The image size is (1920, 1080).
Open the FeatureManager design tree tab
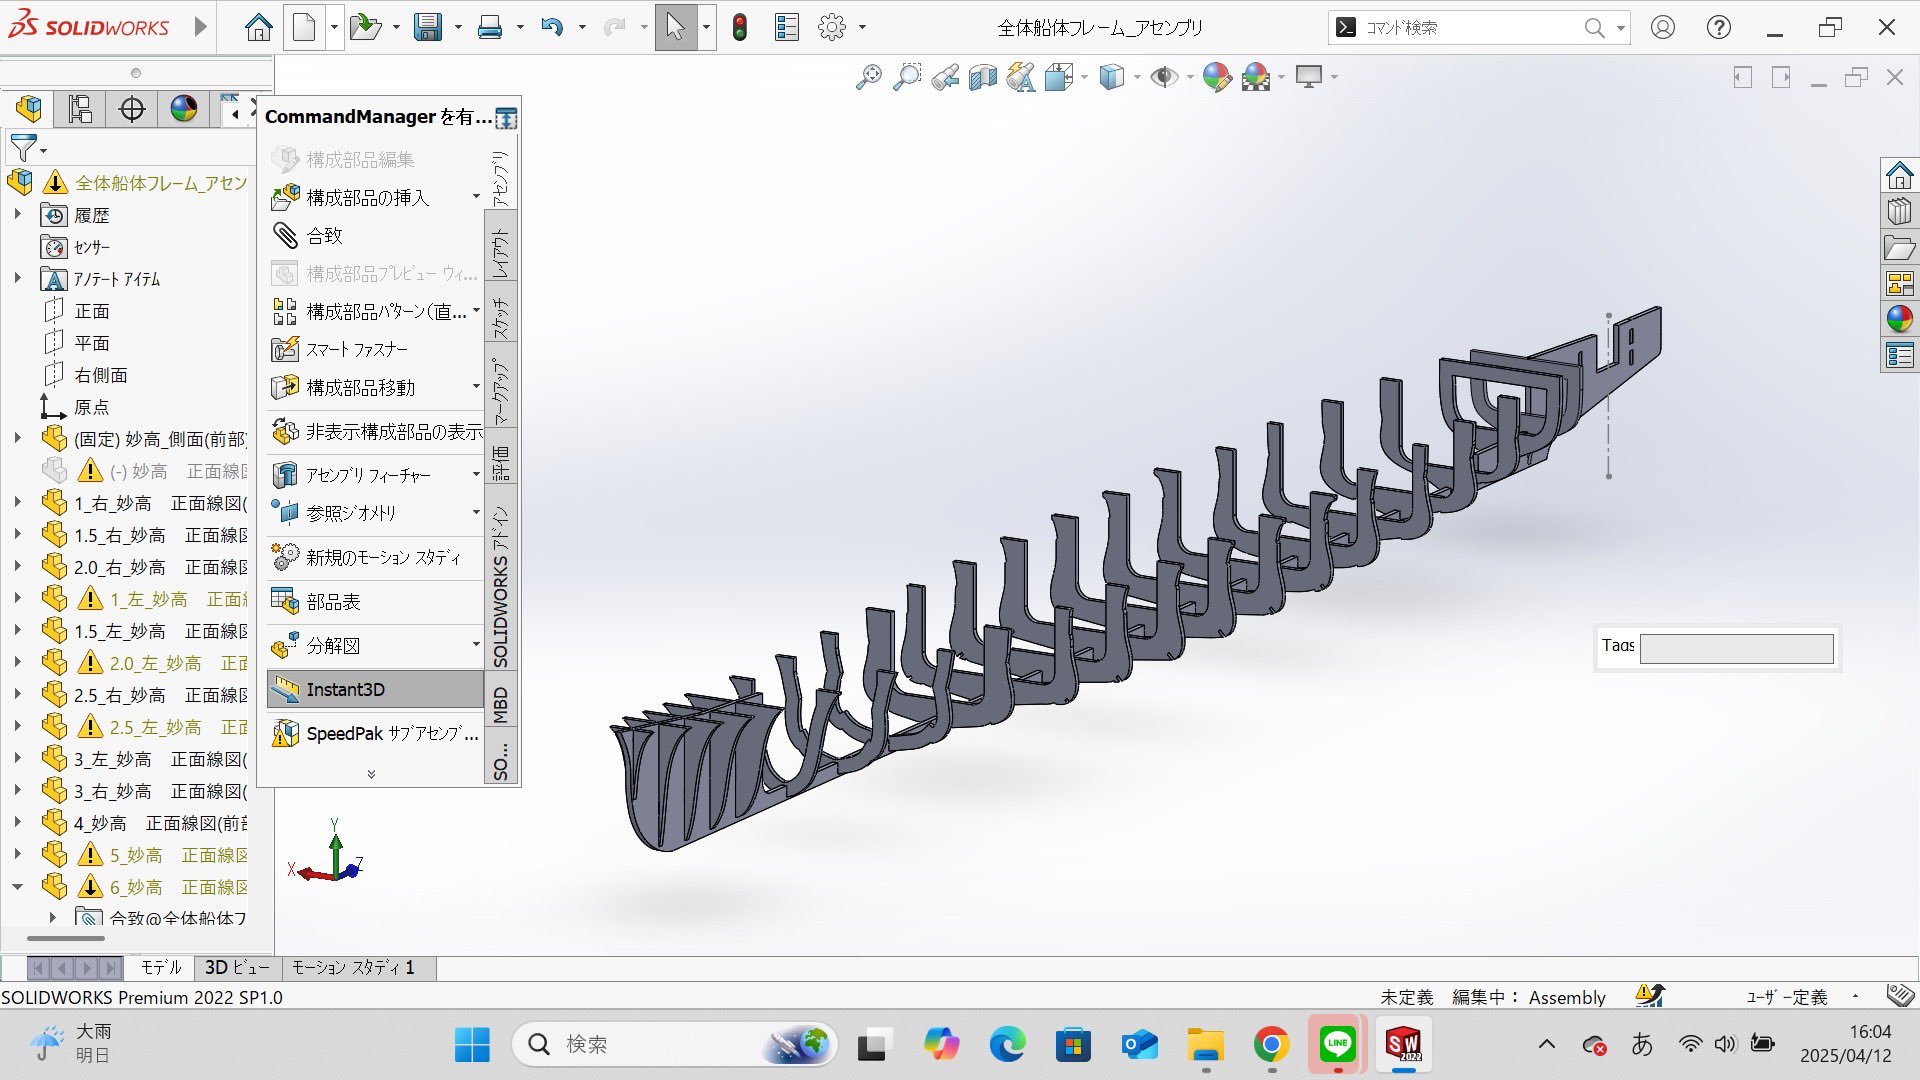[x=29, y=108]
